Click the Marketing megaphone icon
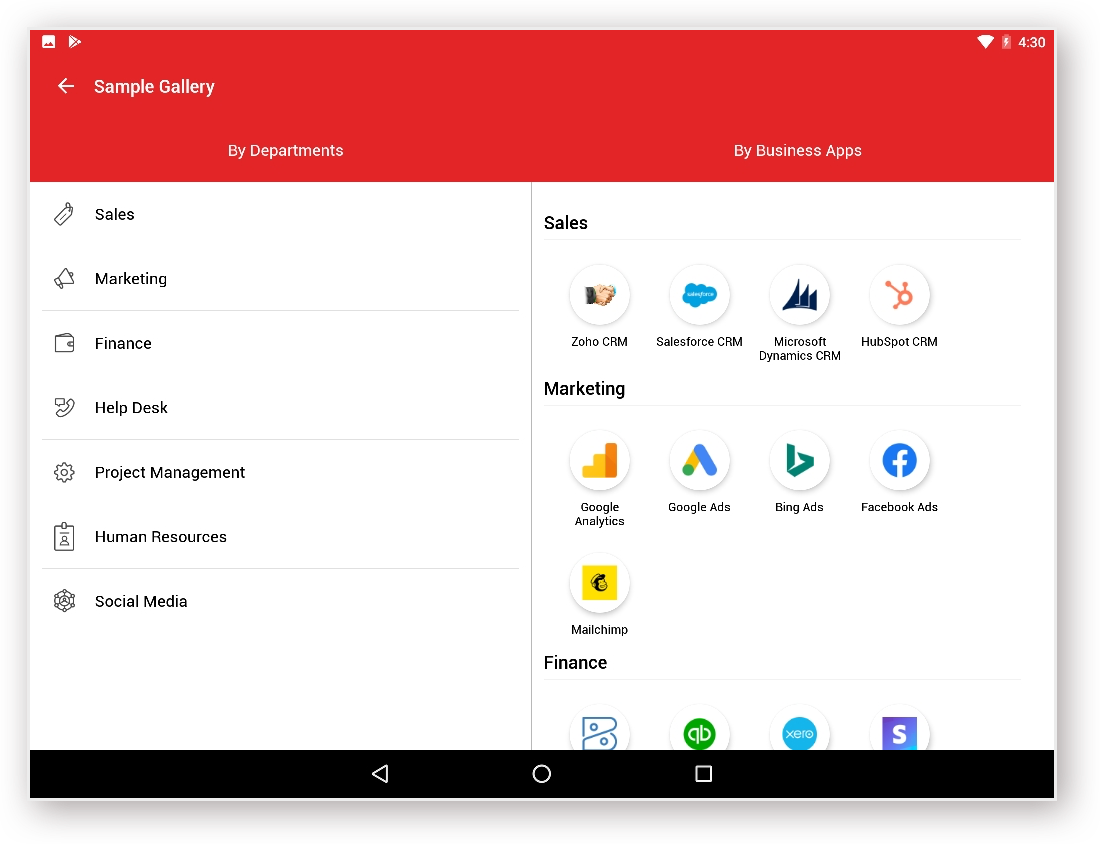 point(64,279)
